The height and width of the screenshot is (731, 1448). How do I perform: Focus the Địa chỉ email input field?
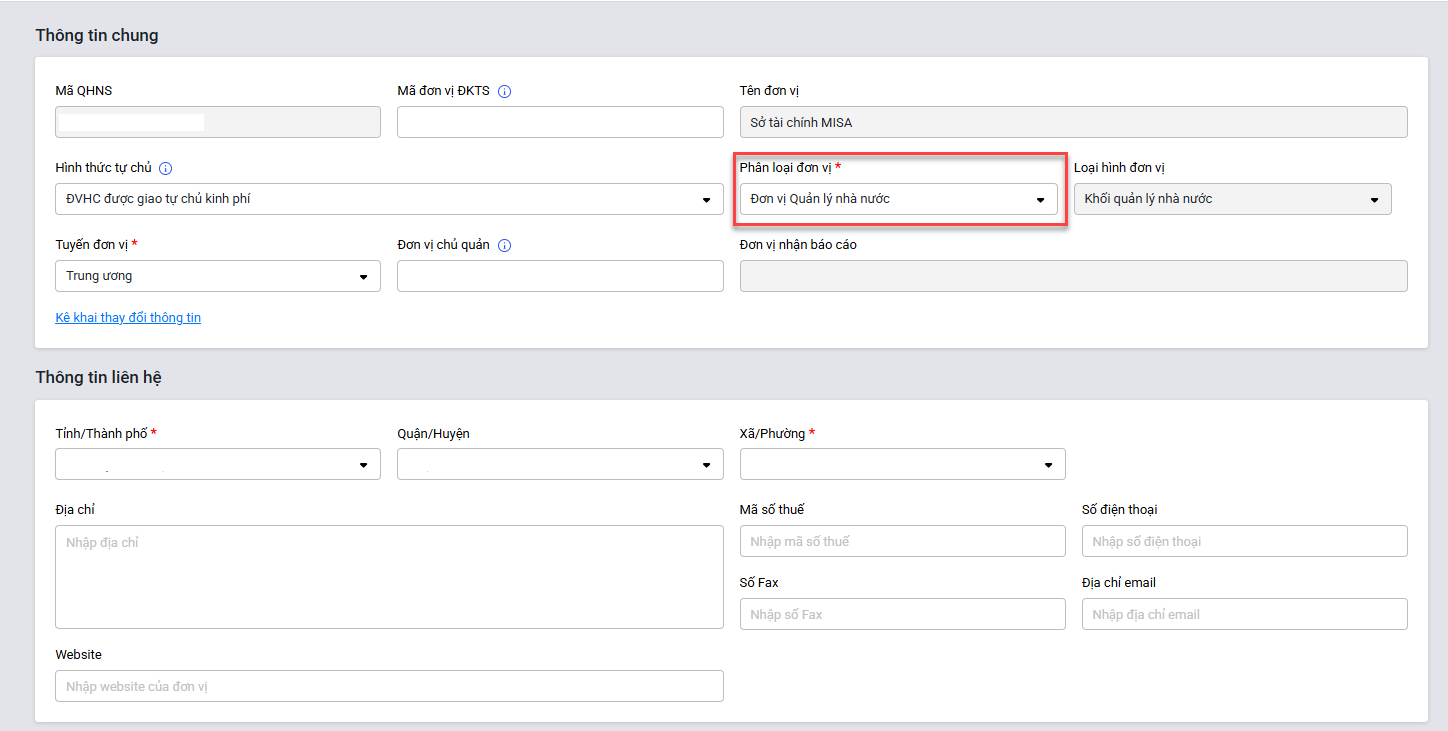pyautogui.click(x=1244, y=614)
